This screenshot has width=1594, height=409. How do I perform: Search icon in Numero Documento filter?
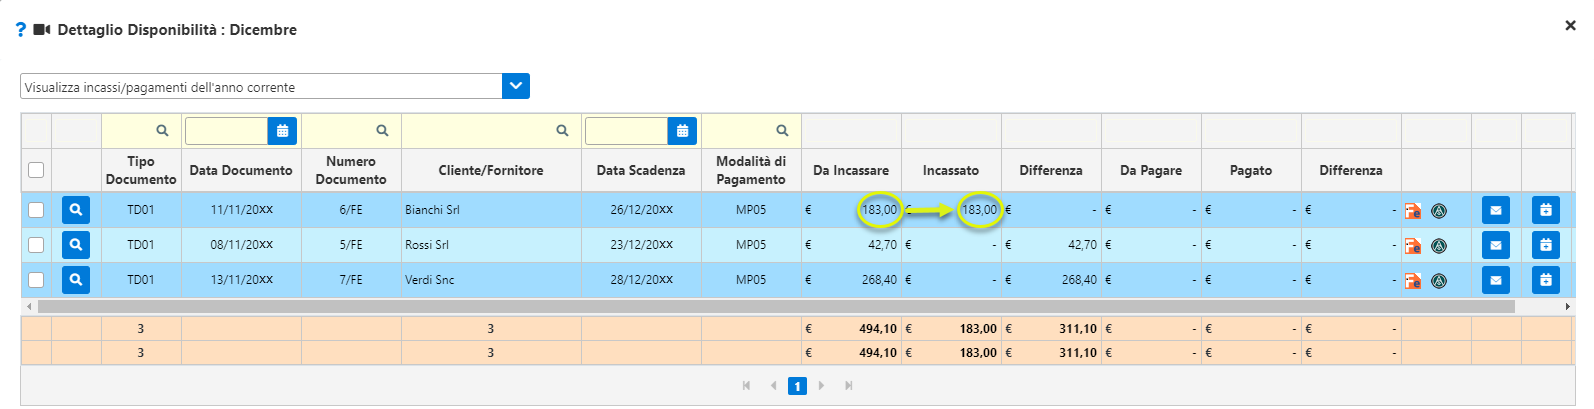pyautogui.click(x=382, y=130)
